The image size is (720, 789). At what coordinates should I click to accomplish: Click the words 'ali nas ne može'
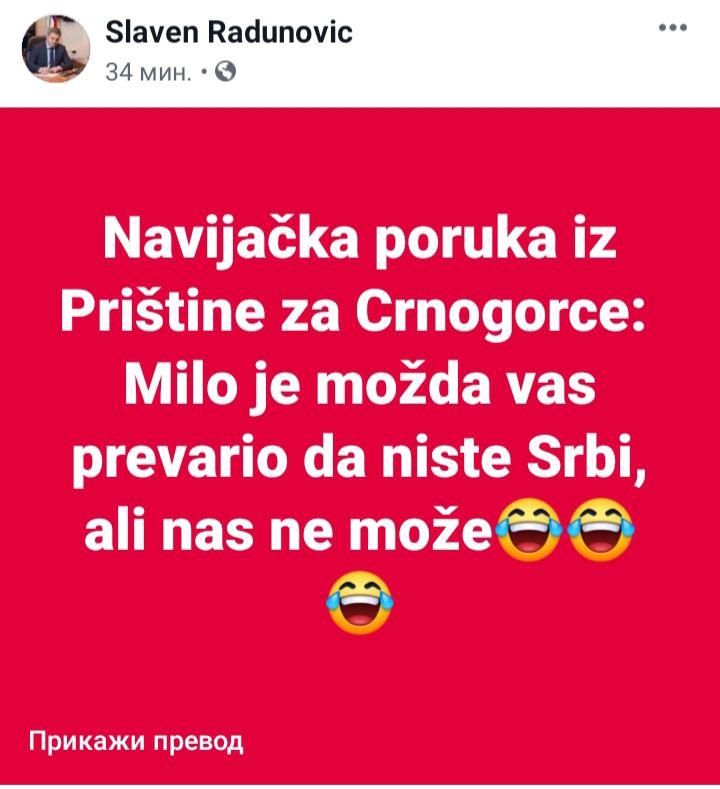coord(288,531)
